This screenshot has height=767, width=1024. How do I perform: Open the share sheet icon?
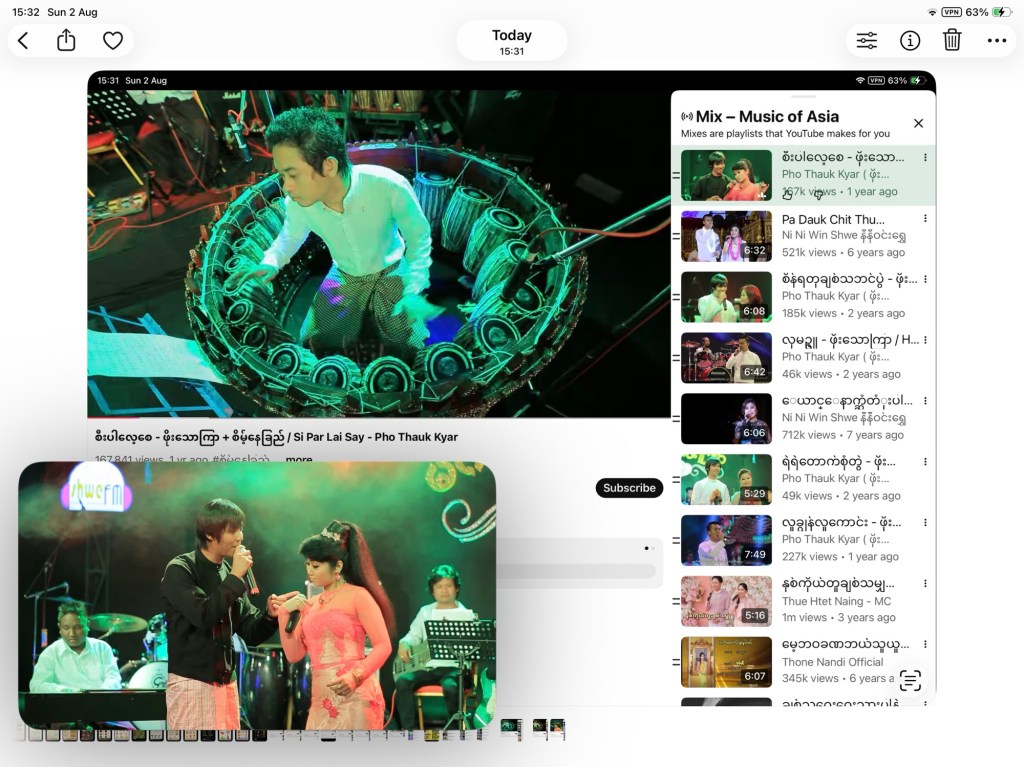(66, 41)
